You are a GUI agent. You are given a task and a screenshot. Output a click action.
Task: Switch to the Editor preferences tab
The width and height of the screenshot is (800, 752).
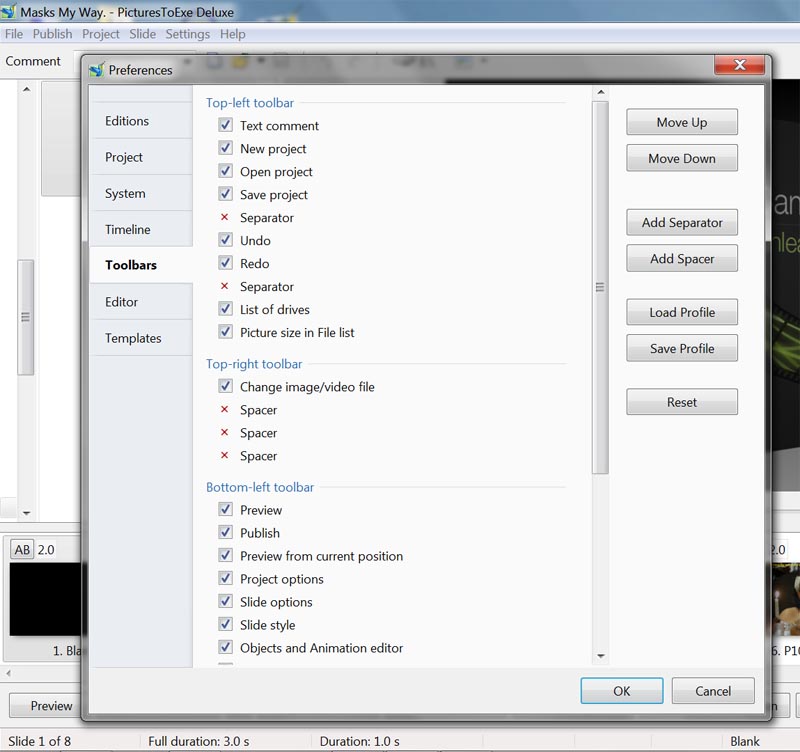tap(122, 302)
